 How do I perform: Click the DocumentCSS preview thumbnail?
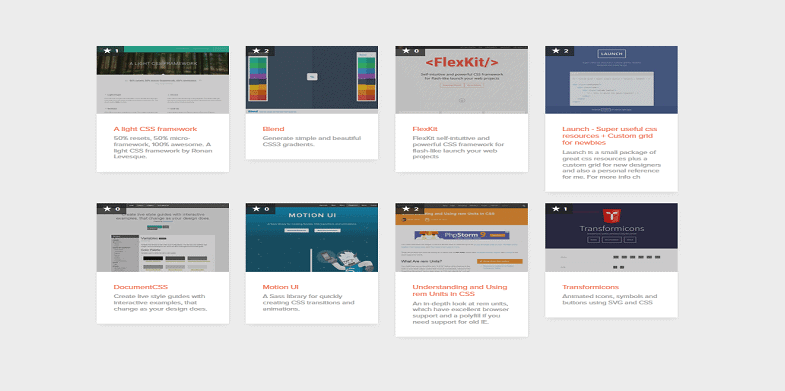[163, 238]
